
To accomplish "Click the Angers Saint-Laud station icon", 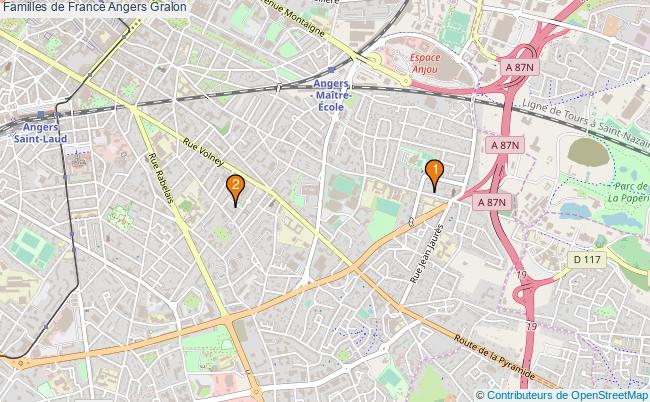I will click(x=41, y=114).
